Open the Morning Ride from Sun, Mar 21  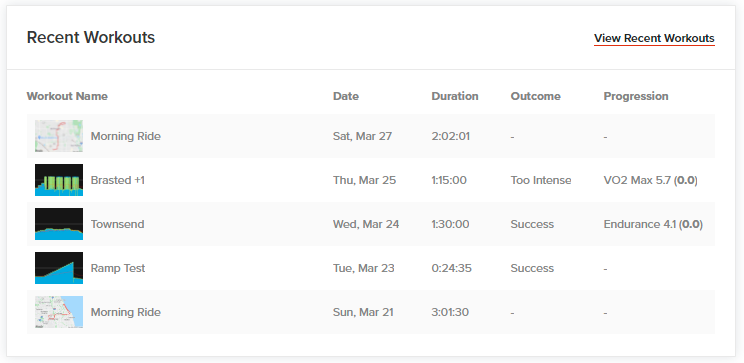click(126, 312)
